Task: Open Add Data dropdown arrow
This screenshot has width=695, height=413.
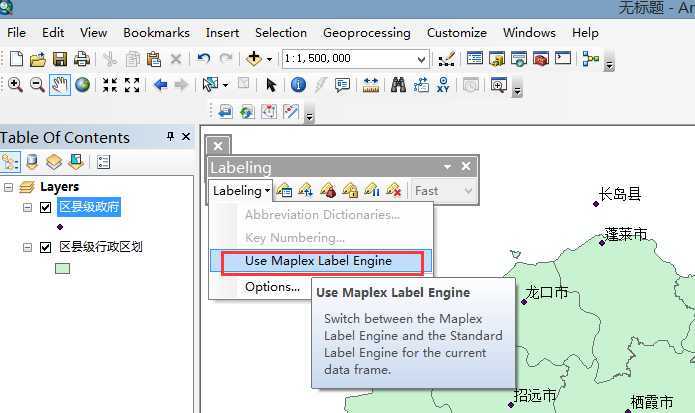Action: [x=269, y=59]
